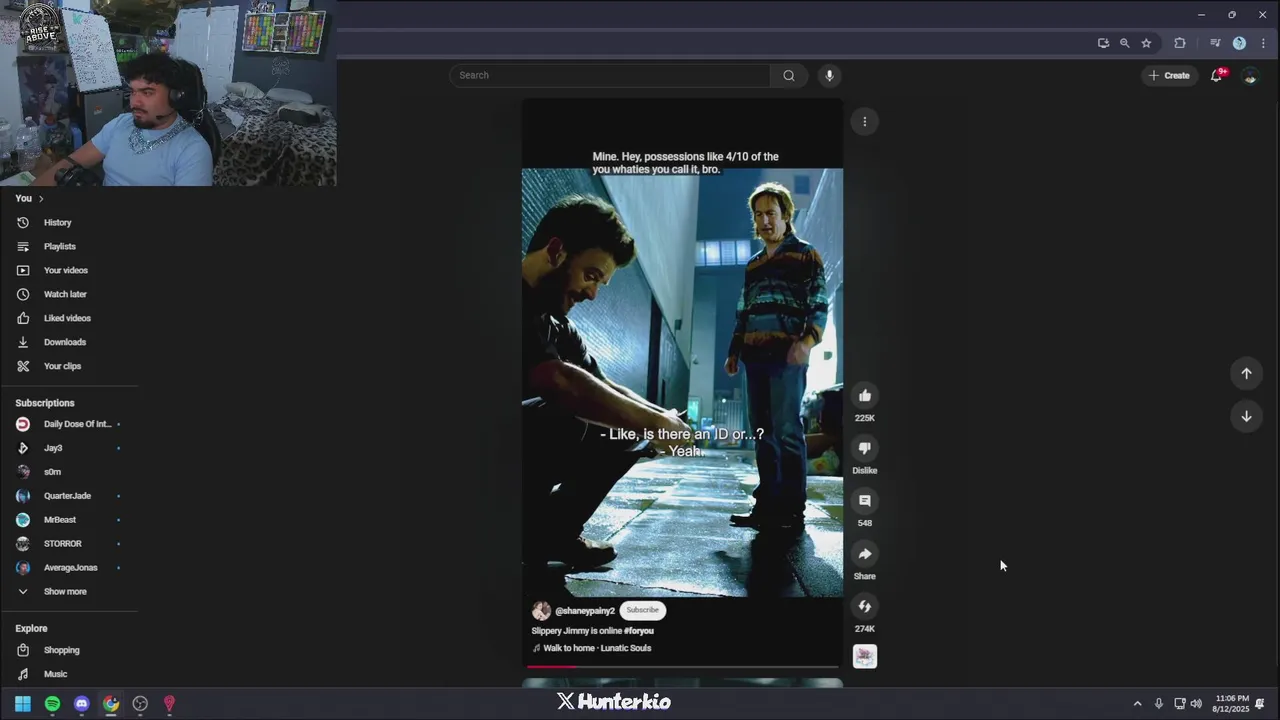
Task: Open Discord from the taskbar
Action: pos(82,704)
